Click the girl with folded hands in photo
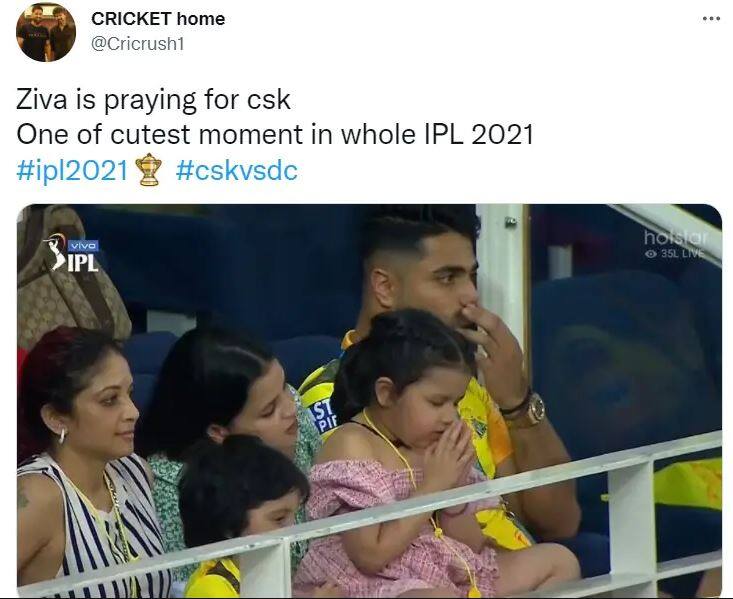 pos(402,449)
